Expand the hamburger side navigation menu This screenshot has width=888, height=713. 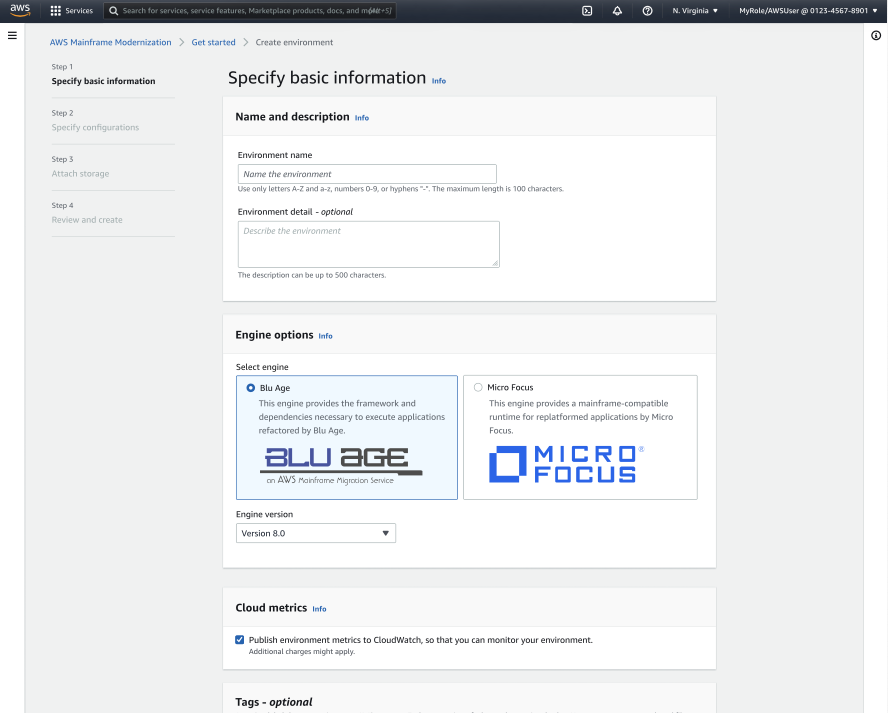[12, 35]
